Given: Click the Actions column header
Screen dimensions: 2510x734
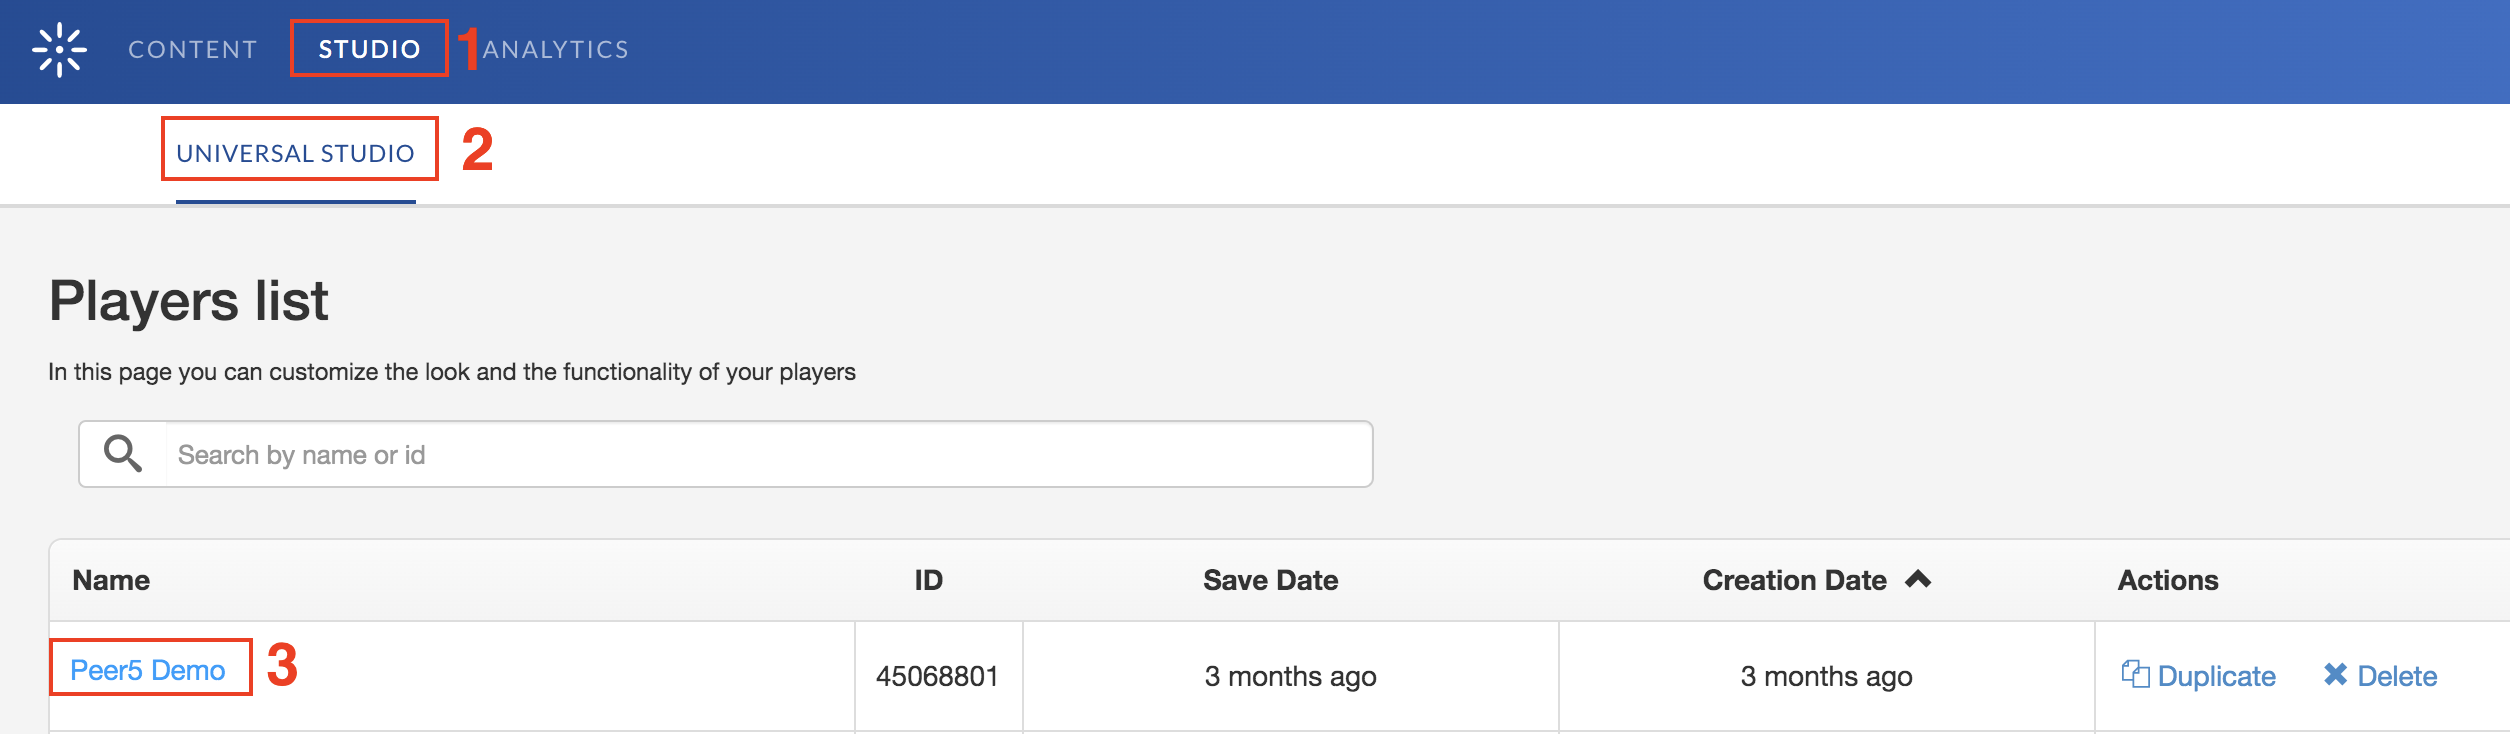Looking at the screenshot, I should coord(2168,580).
